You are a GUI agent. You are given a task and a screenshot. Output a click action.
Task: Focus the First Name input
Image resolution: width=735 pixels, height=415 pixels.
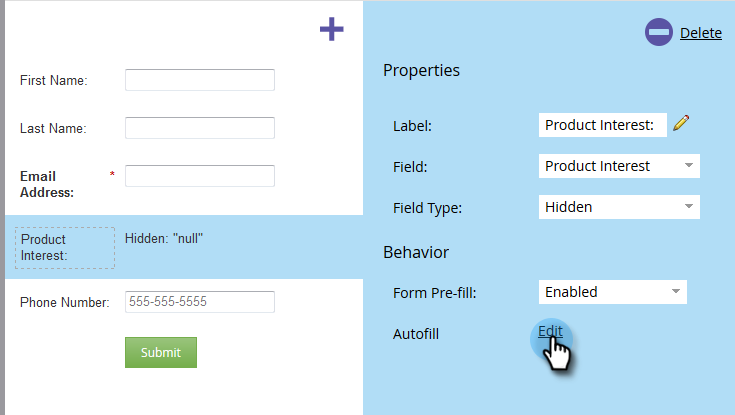[200, 80]
